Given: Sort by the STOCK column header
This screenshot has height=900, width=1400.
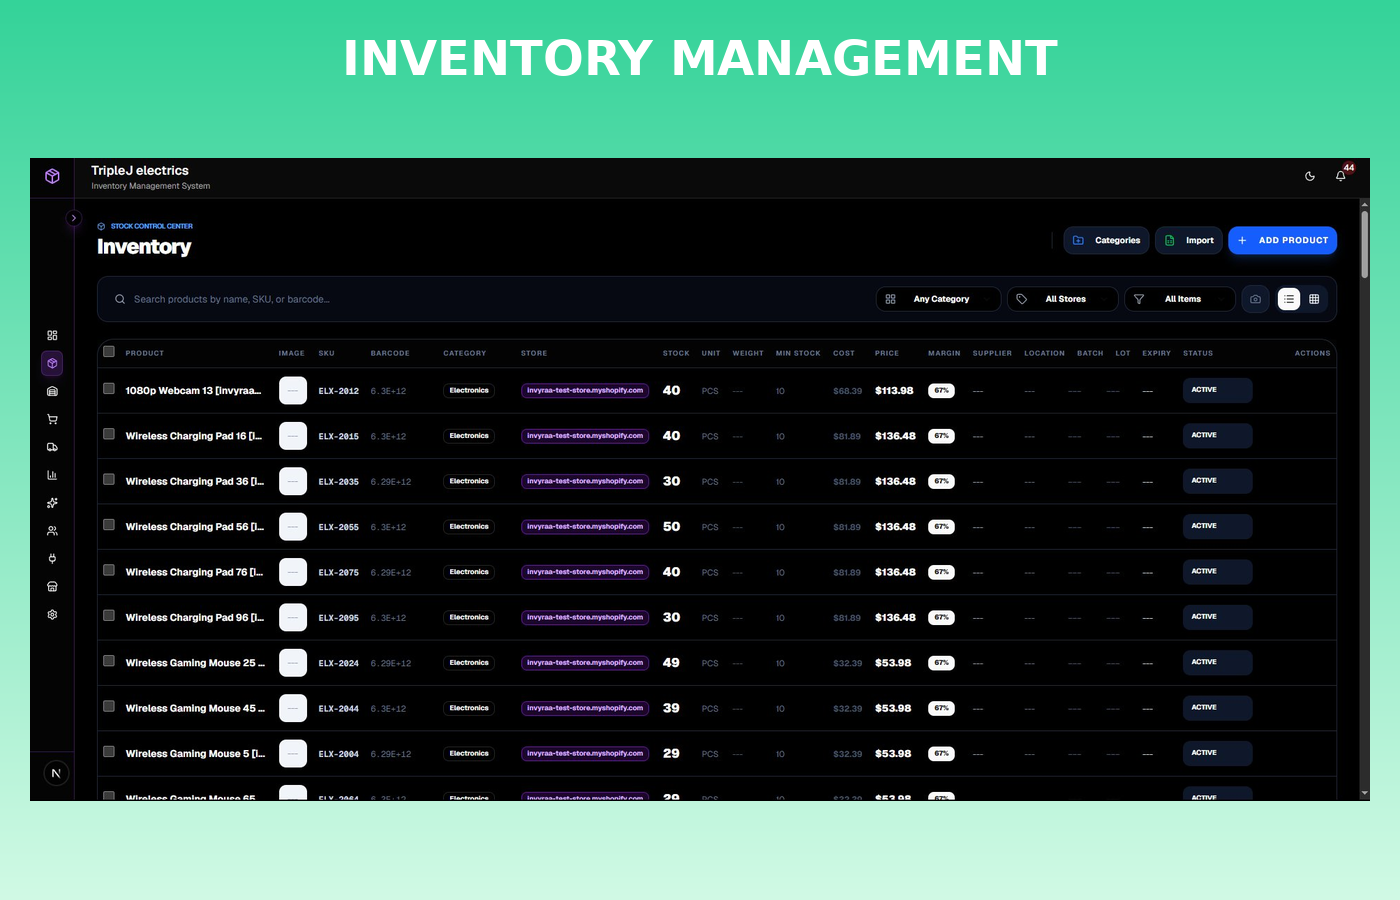Looking at the screenshot, I should click(x=676, y=353).
